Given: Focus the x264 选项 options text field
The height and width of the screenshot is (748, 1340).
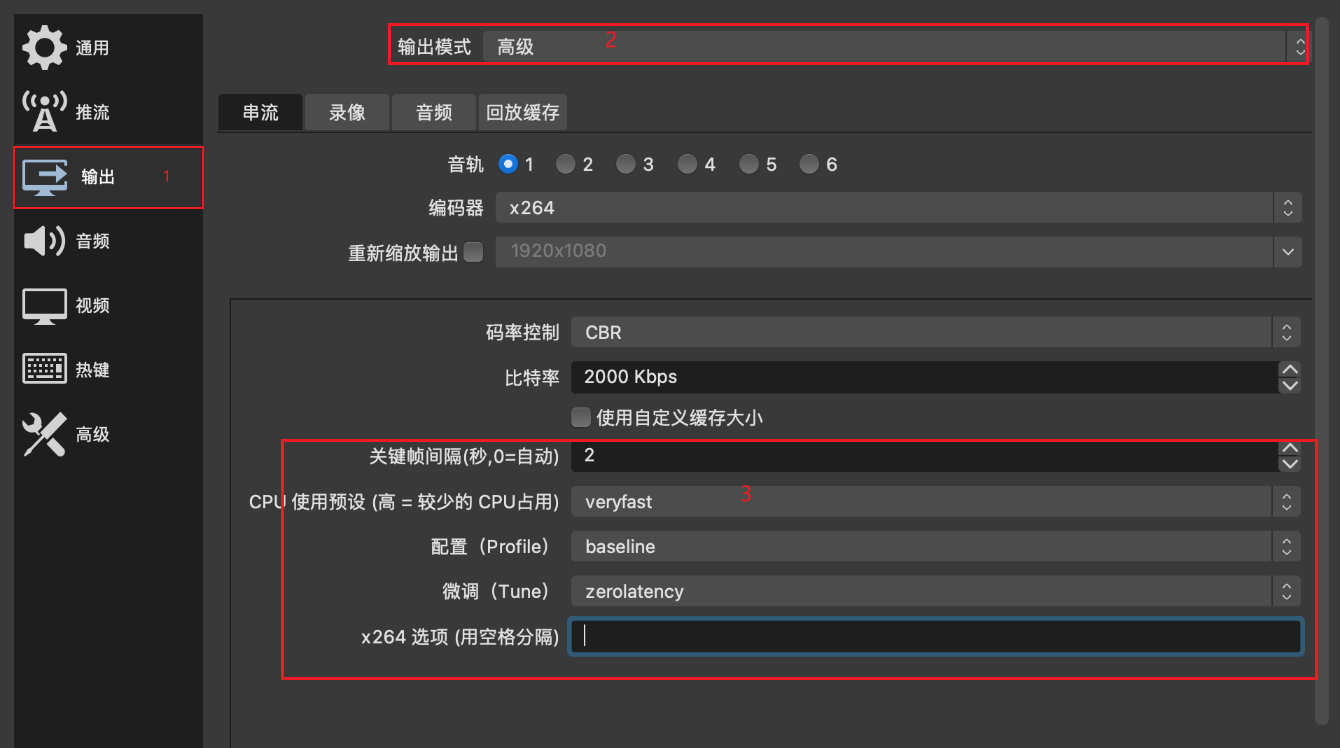Looking at the screenshot, I should coord(935,637).
